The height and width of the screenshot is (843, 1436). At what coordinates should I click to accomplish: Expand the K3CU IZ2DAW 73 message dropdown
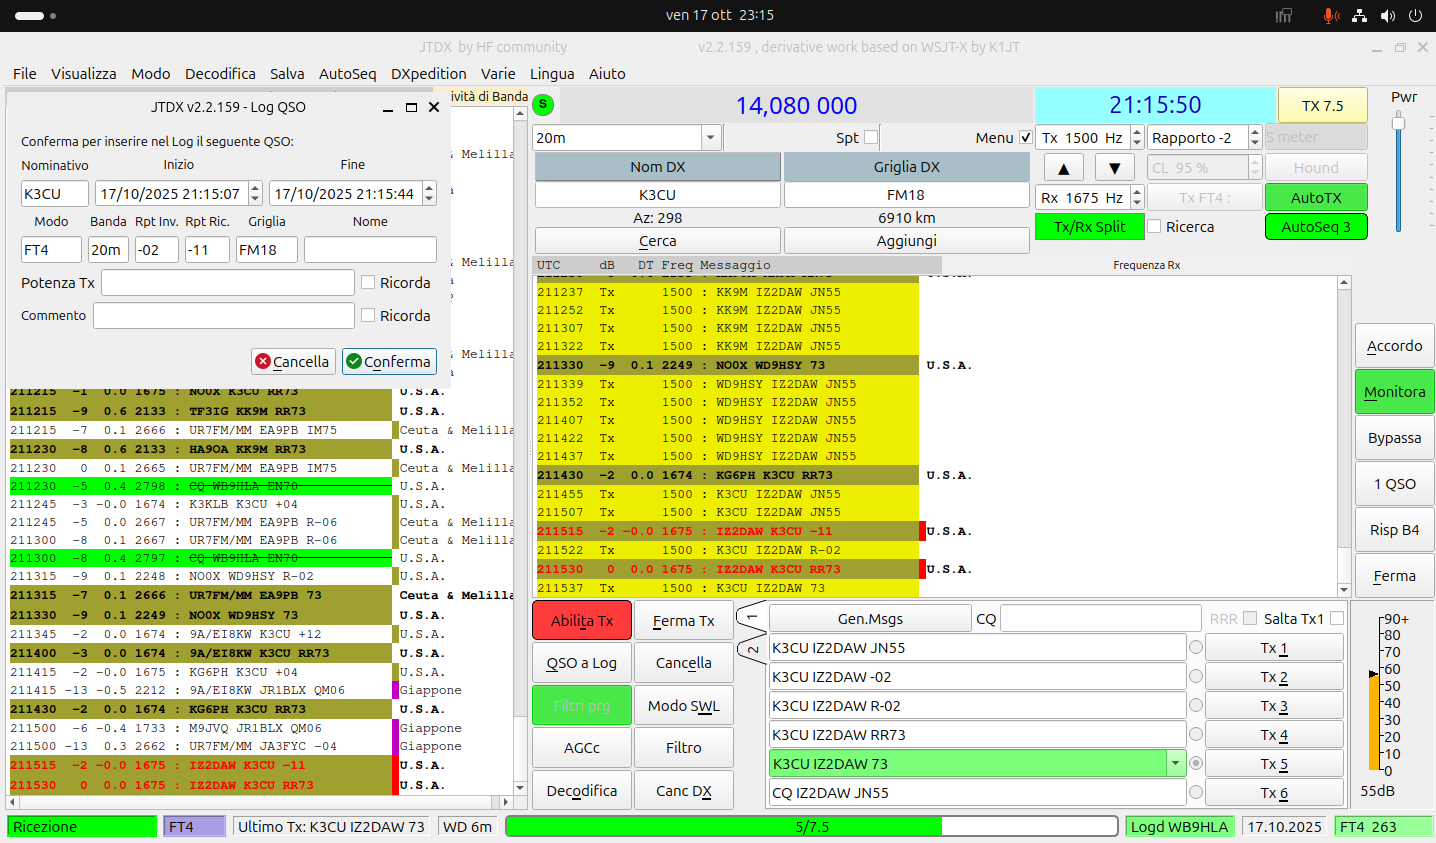click(1175, 764)
